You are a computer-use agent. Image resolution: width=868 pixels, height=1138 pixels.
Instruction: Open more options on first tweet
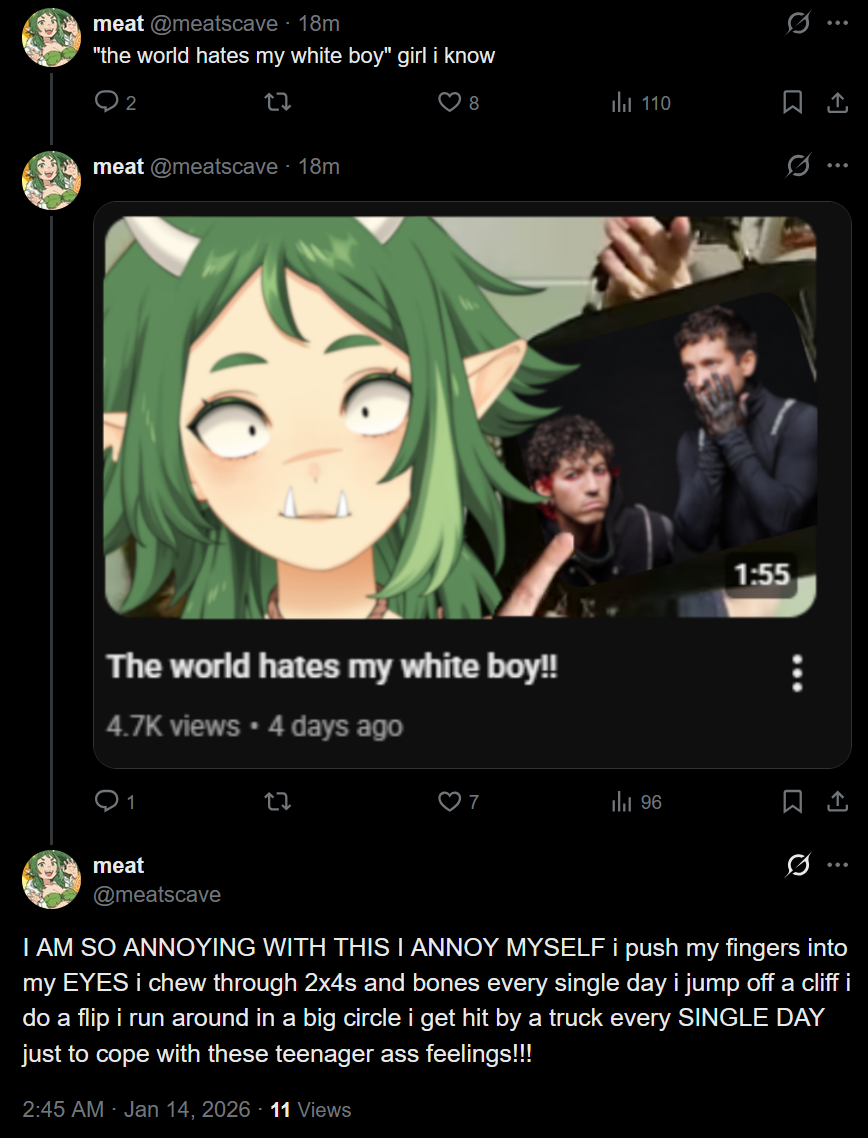[x=838, y=23]
